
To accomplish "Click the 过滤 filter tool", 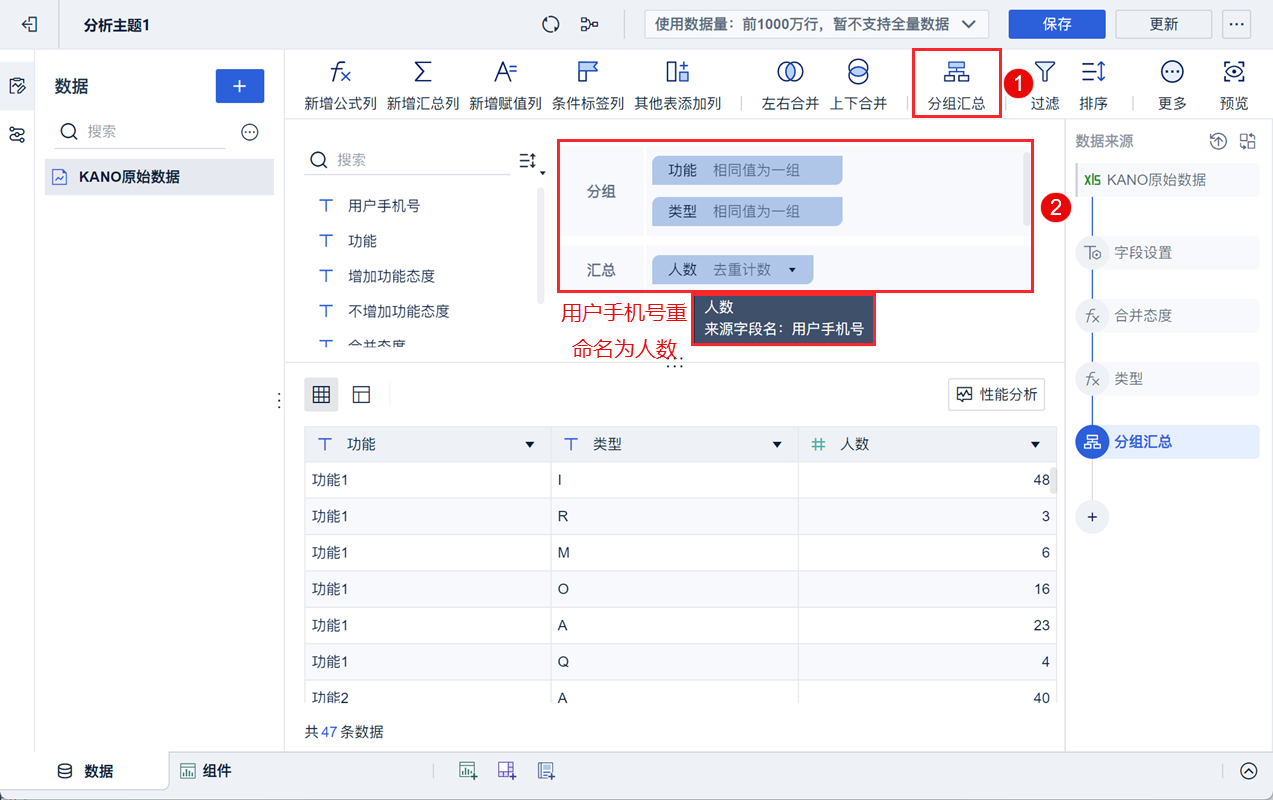I will click(x=1045, y=86).
